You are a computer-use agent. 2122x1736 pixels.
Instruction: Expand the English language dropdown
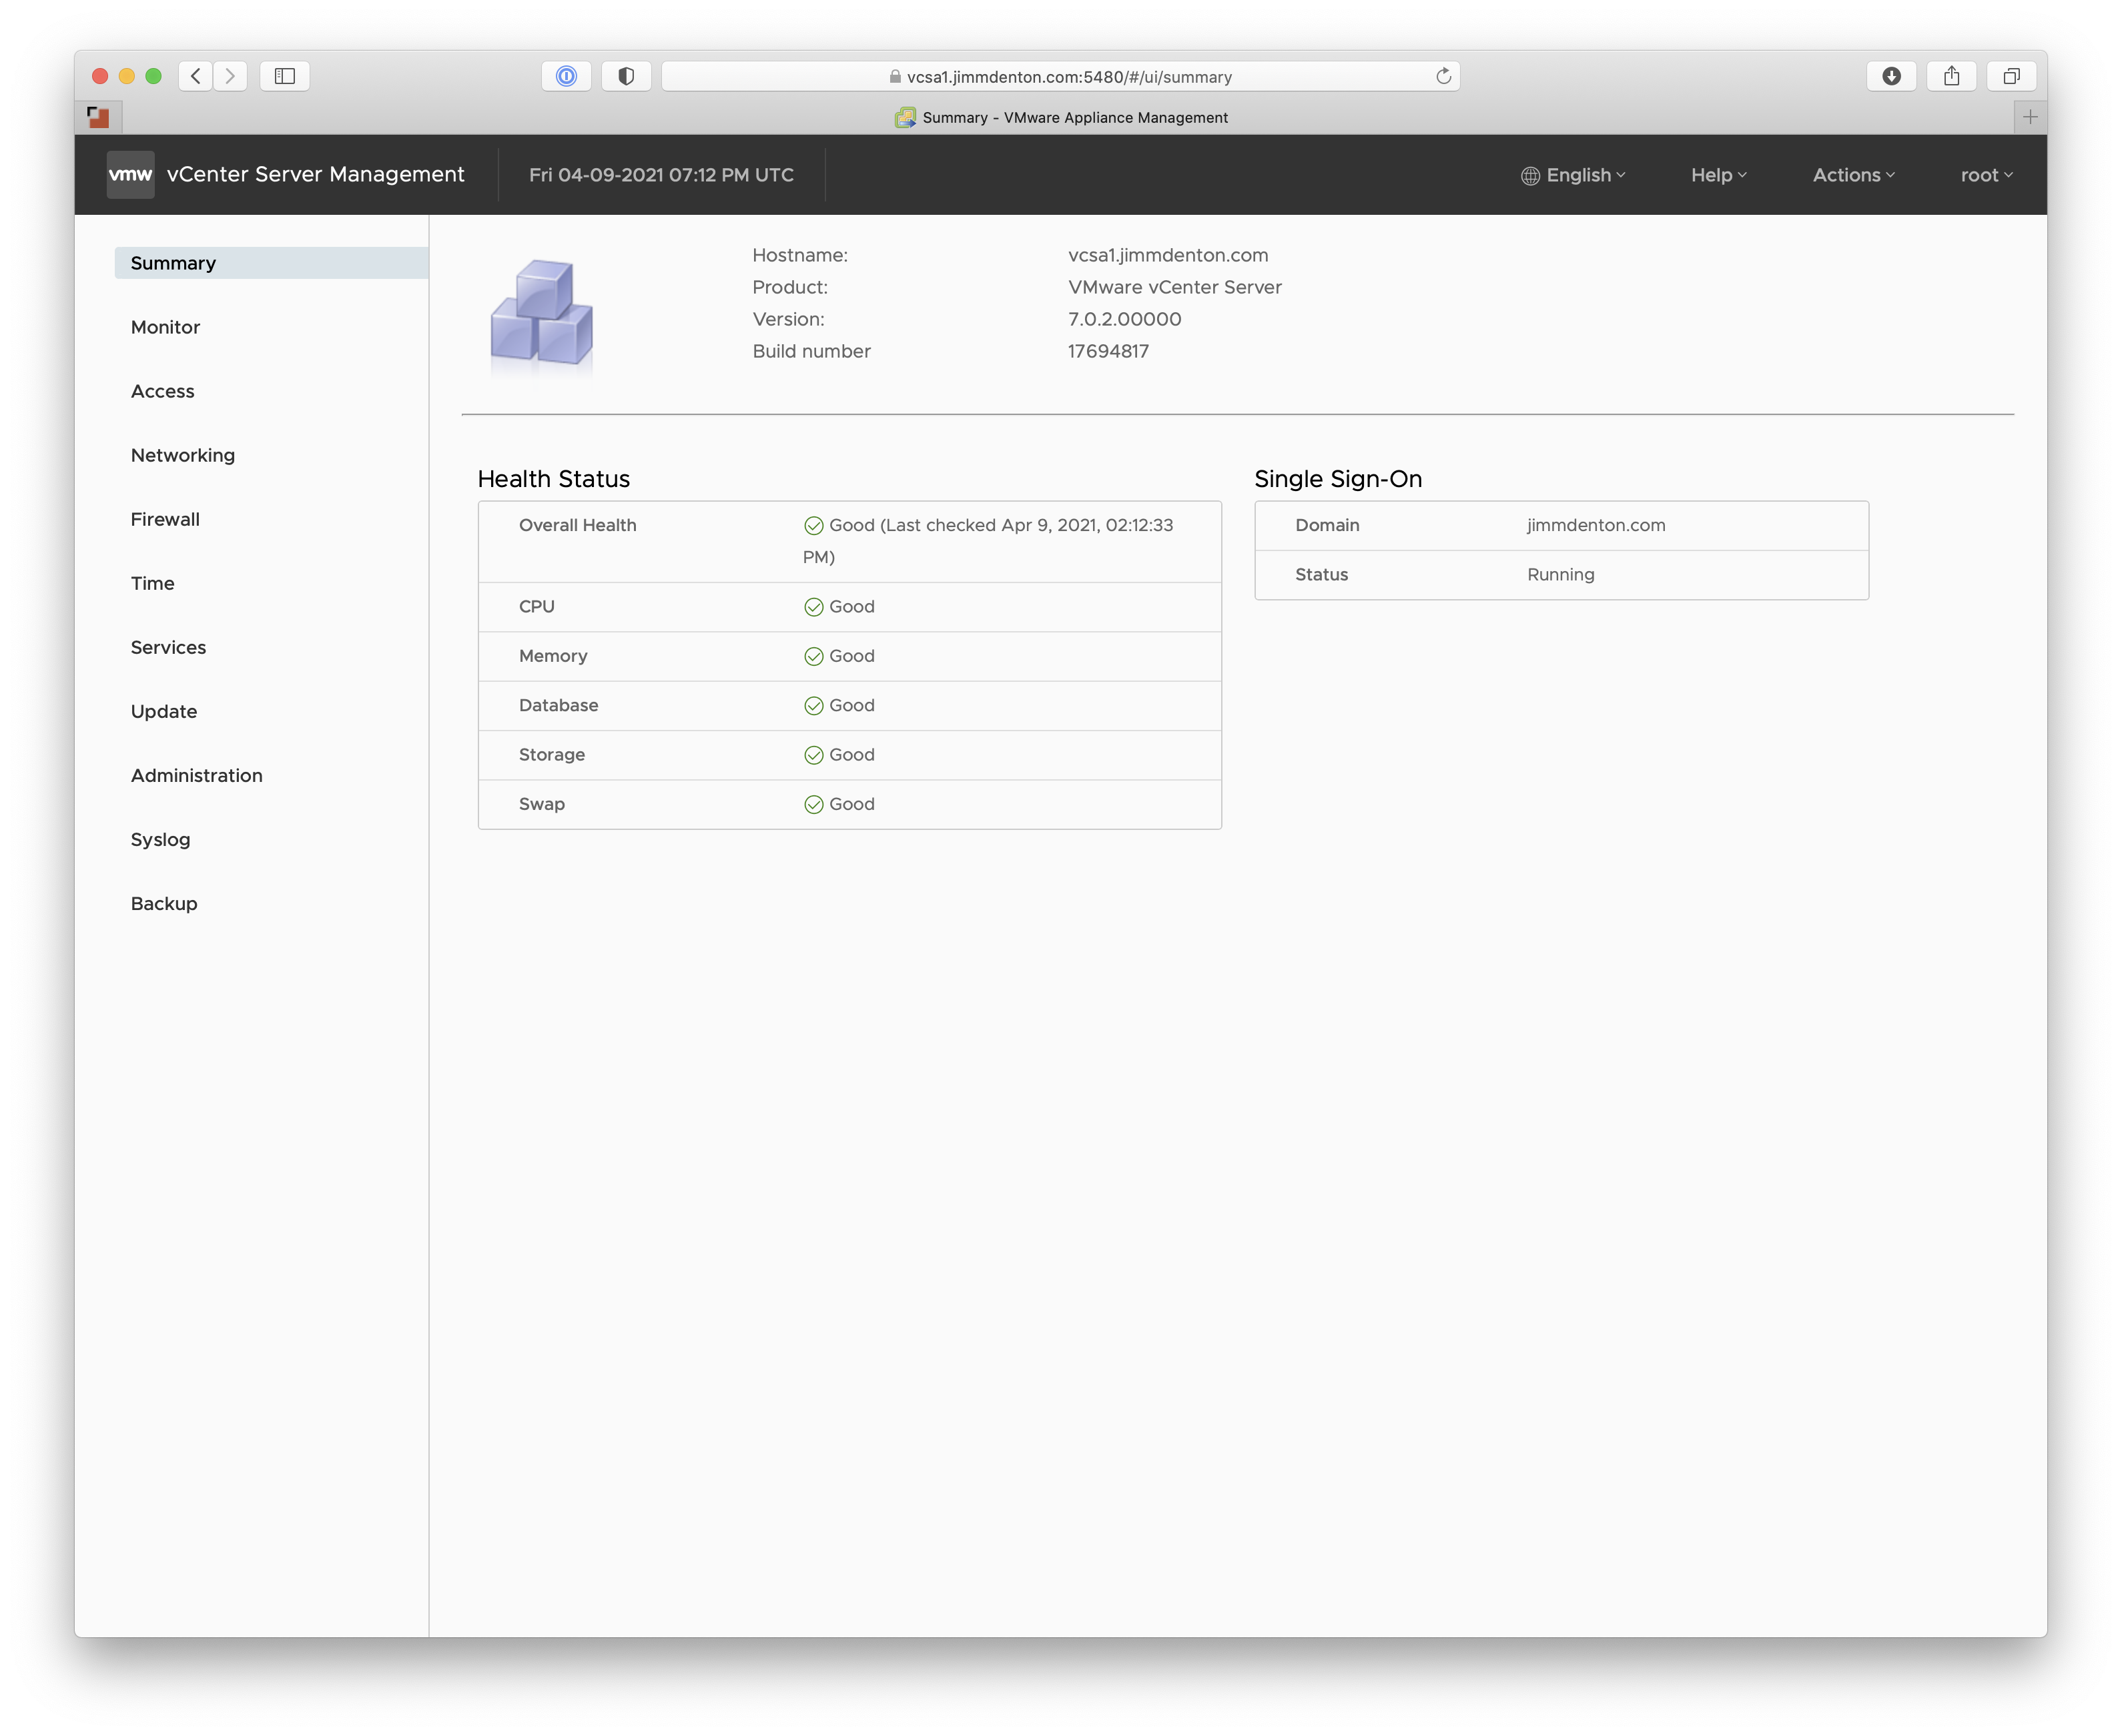click(x=1574, y=175)
